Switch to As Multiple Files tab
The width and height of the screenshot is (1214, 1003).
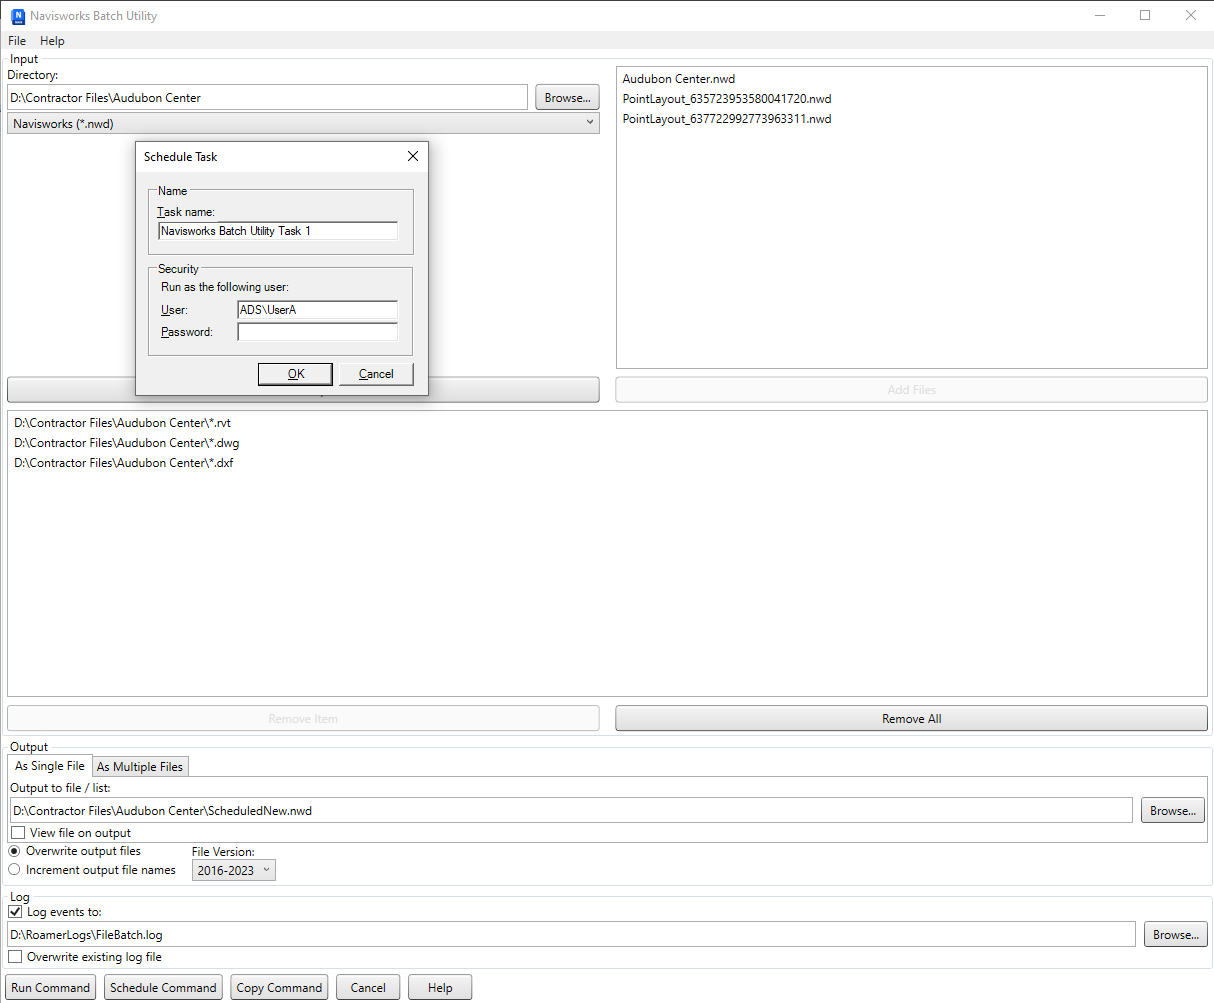[x=140, y=767]
